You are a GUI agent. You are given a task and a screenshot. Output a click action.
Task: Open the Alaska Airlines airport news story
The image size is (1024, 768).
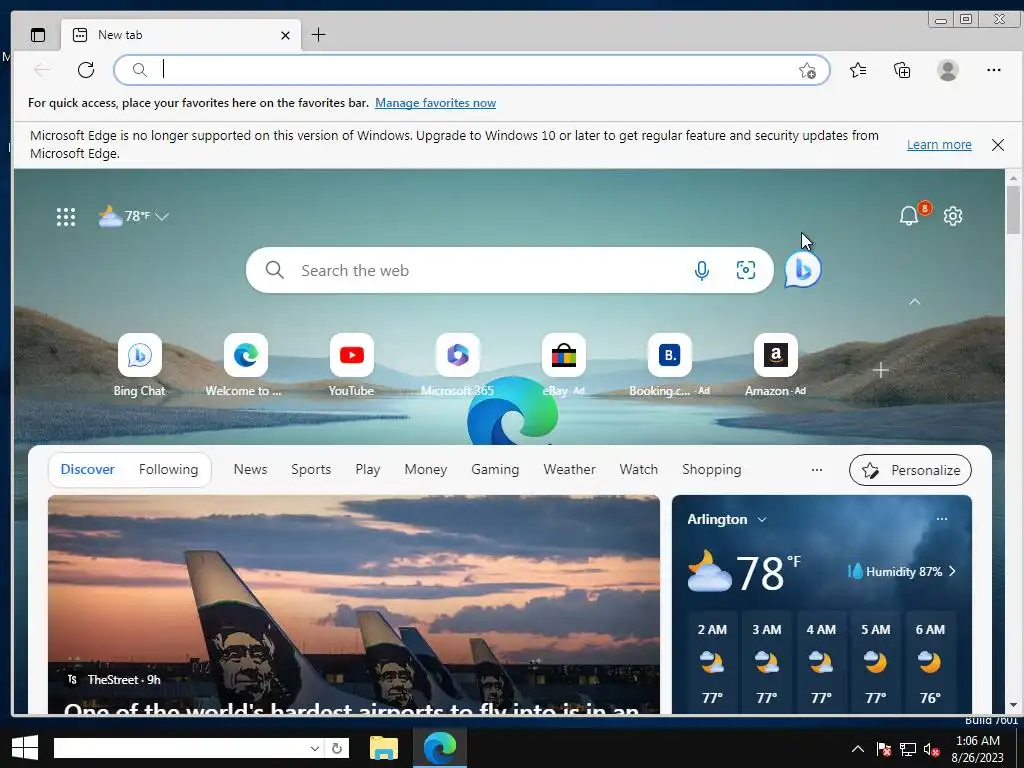353,605
